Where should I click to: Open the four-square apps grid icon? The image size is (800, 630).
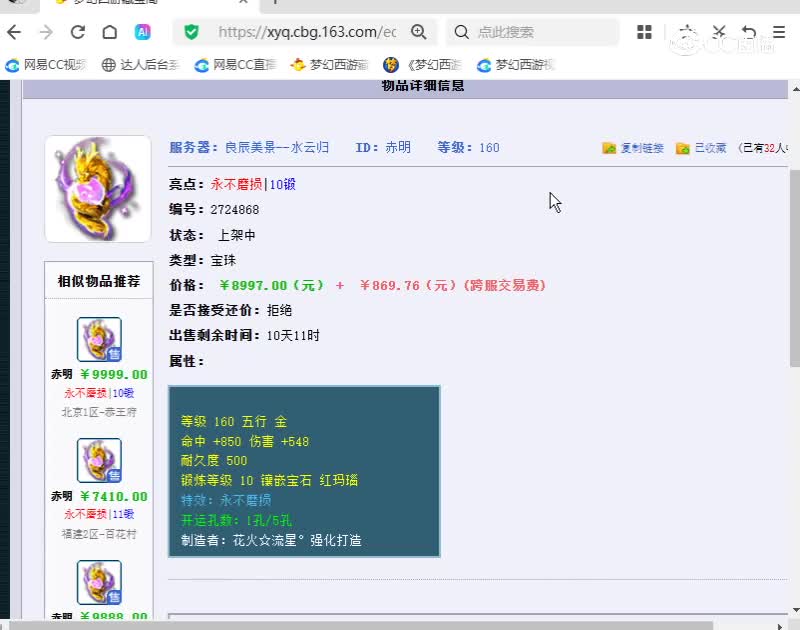pyautogui.click(x=644, y=32)
